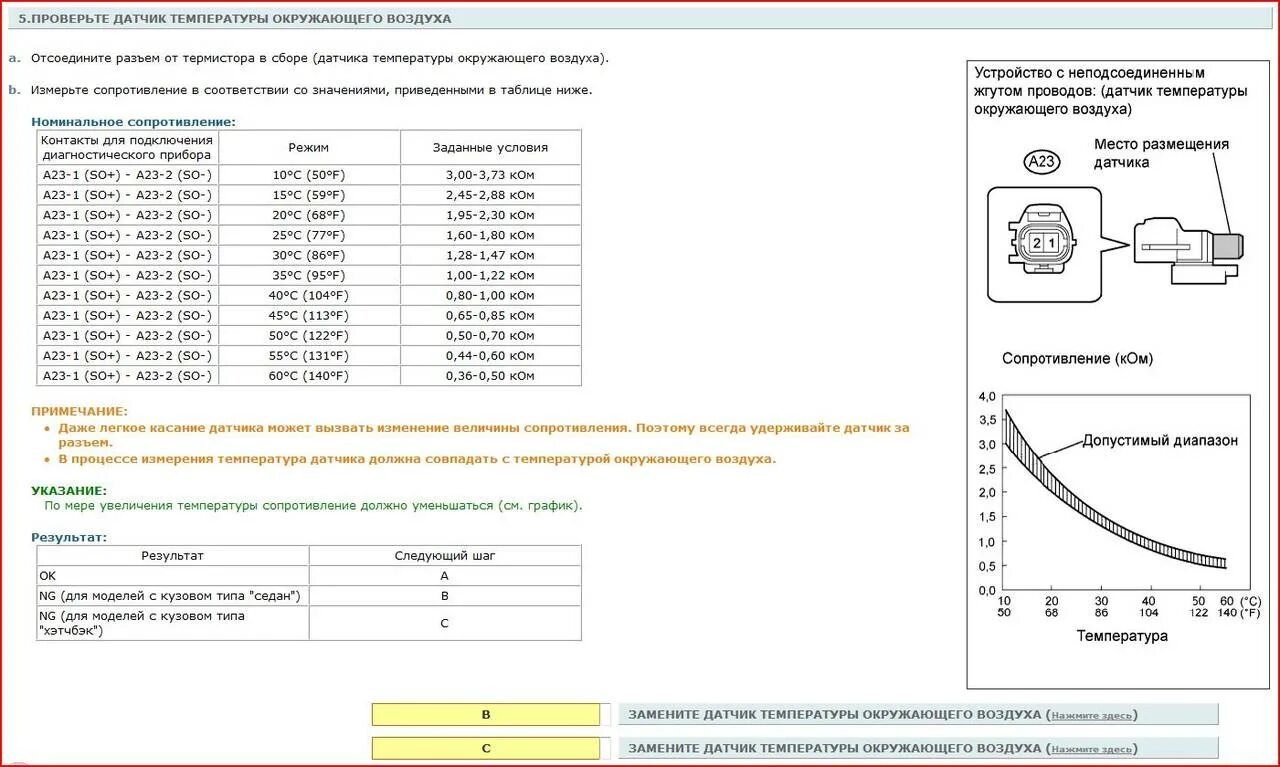Select cell '2,45-2,88 кОм'
The image size is (1280, 767).
(x=490, y=195)
